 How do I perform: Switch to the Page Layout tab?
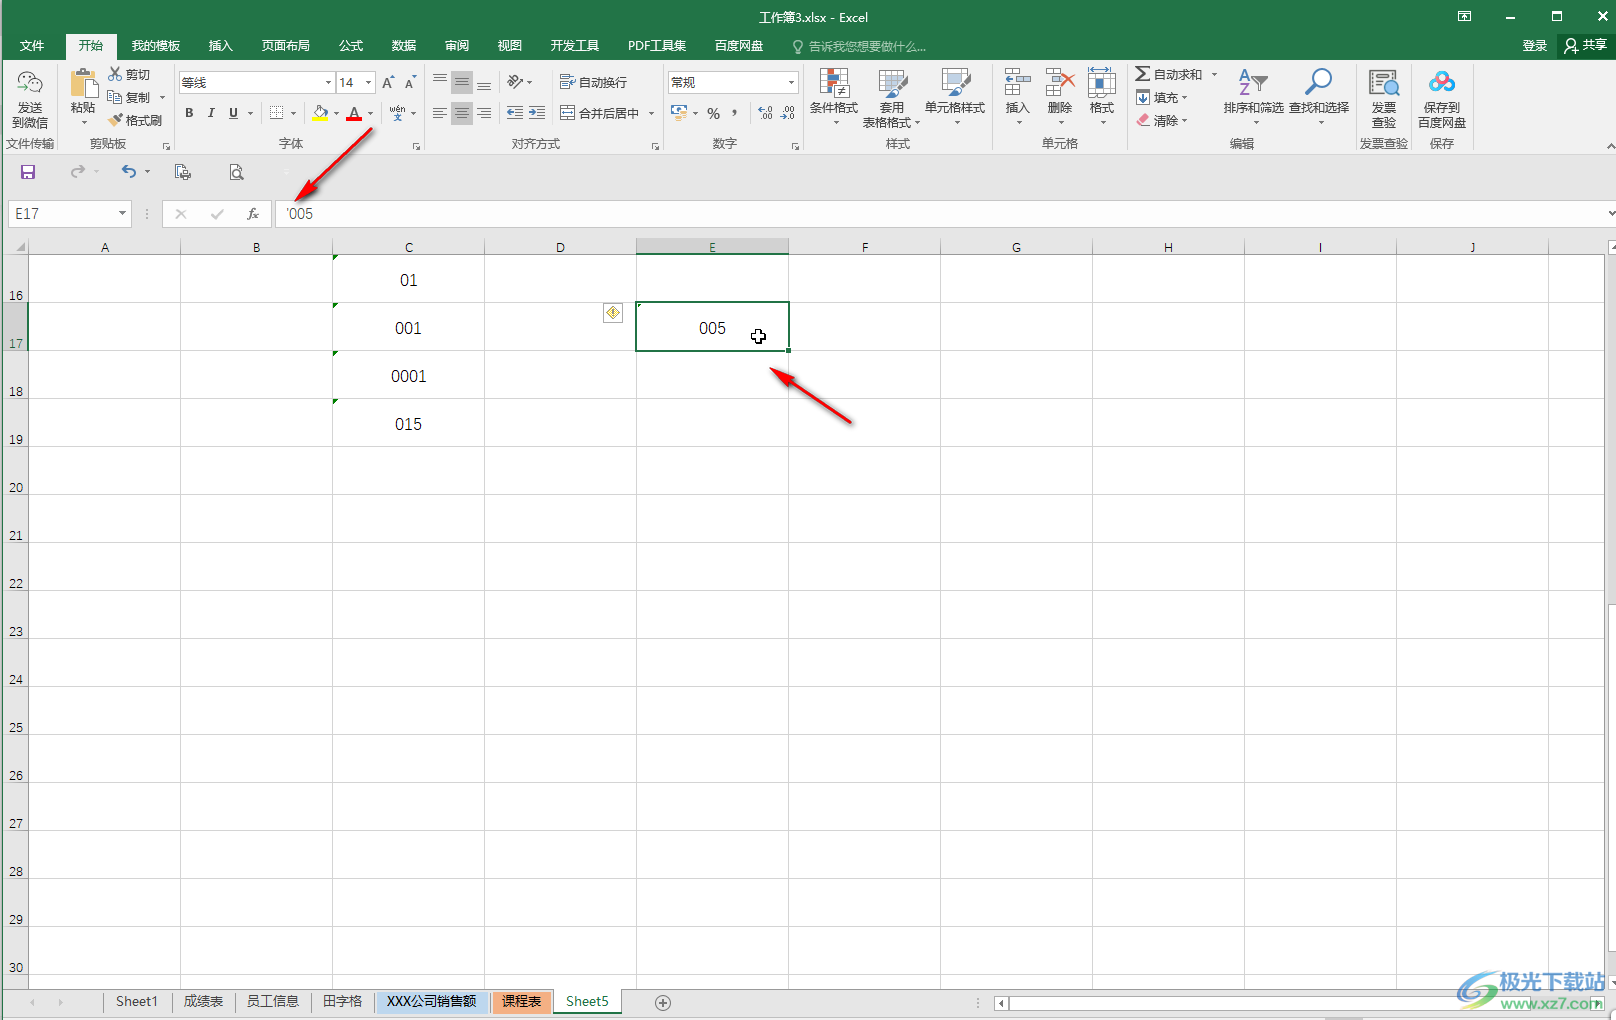[x=285, y=46]
